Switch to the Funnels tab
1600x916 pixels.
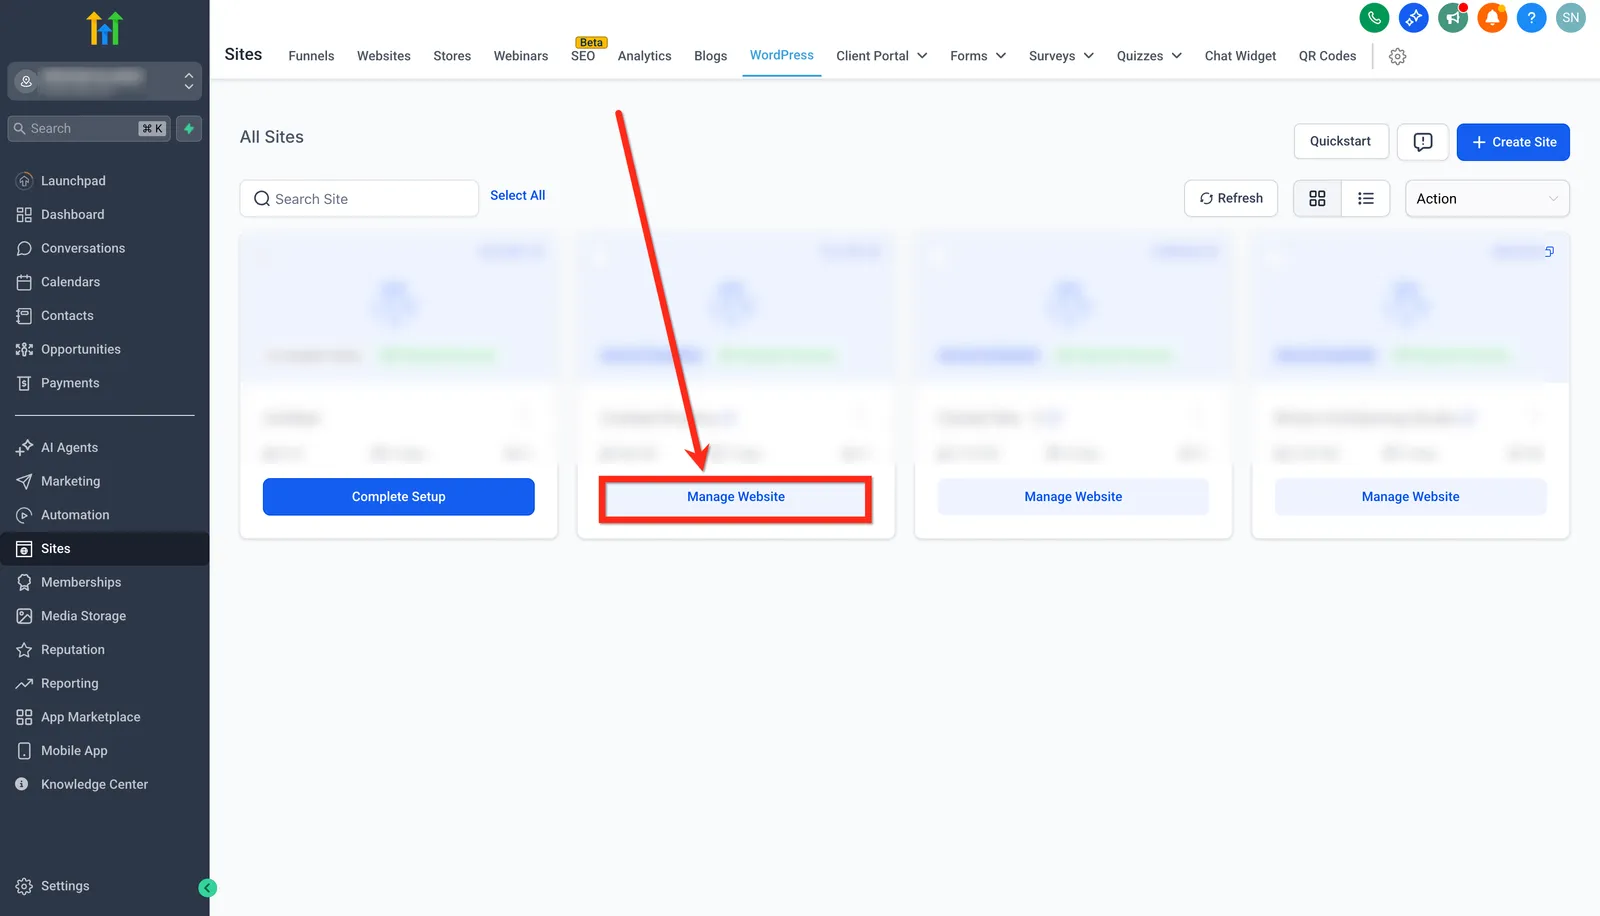click(x=311, y=56)
